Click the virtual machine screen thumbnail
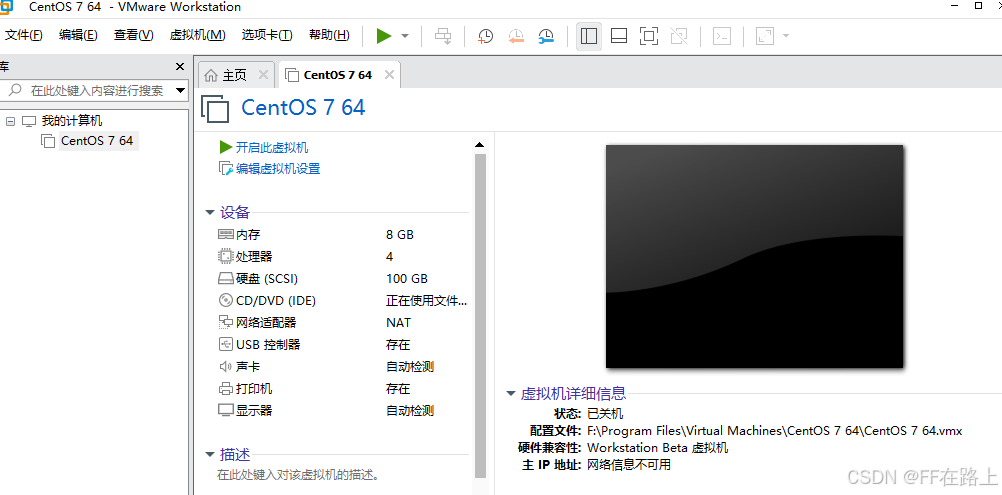Screen dimensions: 1002x495 [755, 257]
